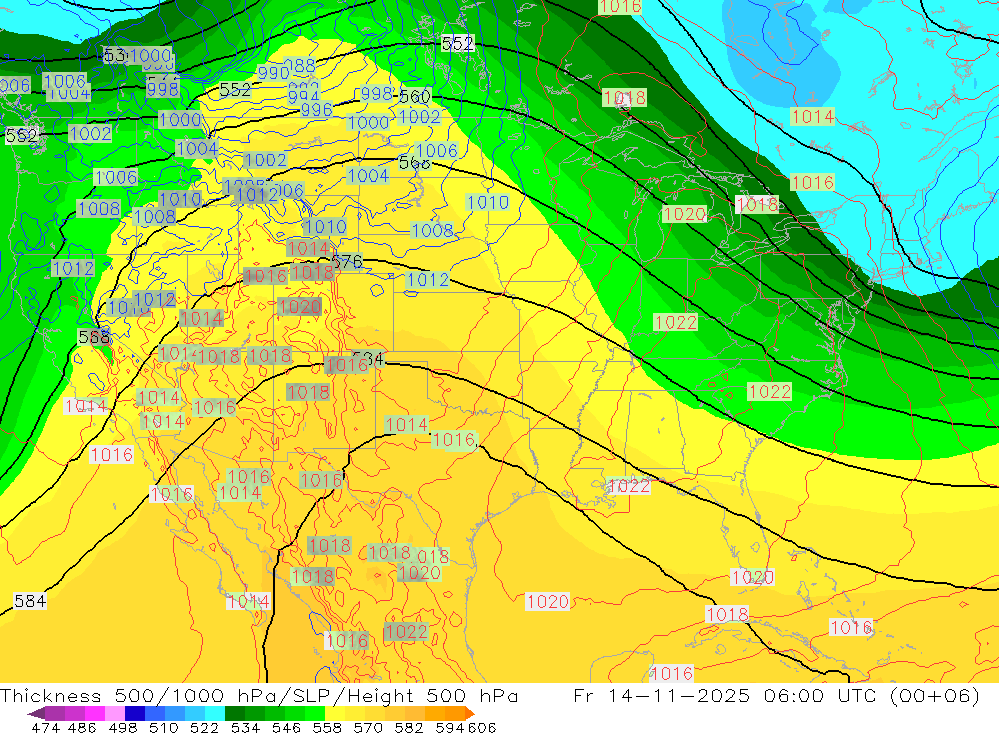Click the blue '996' pressure label
The height and width of the screenshot is (733, 1000).
point(316,110)
